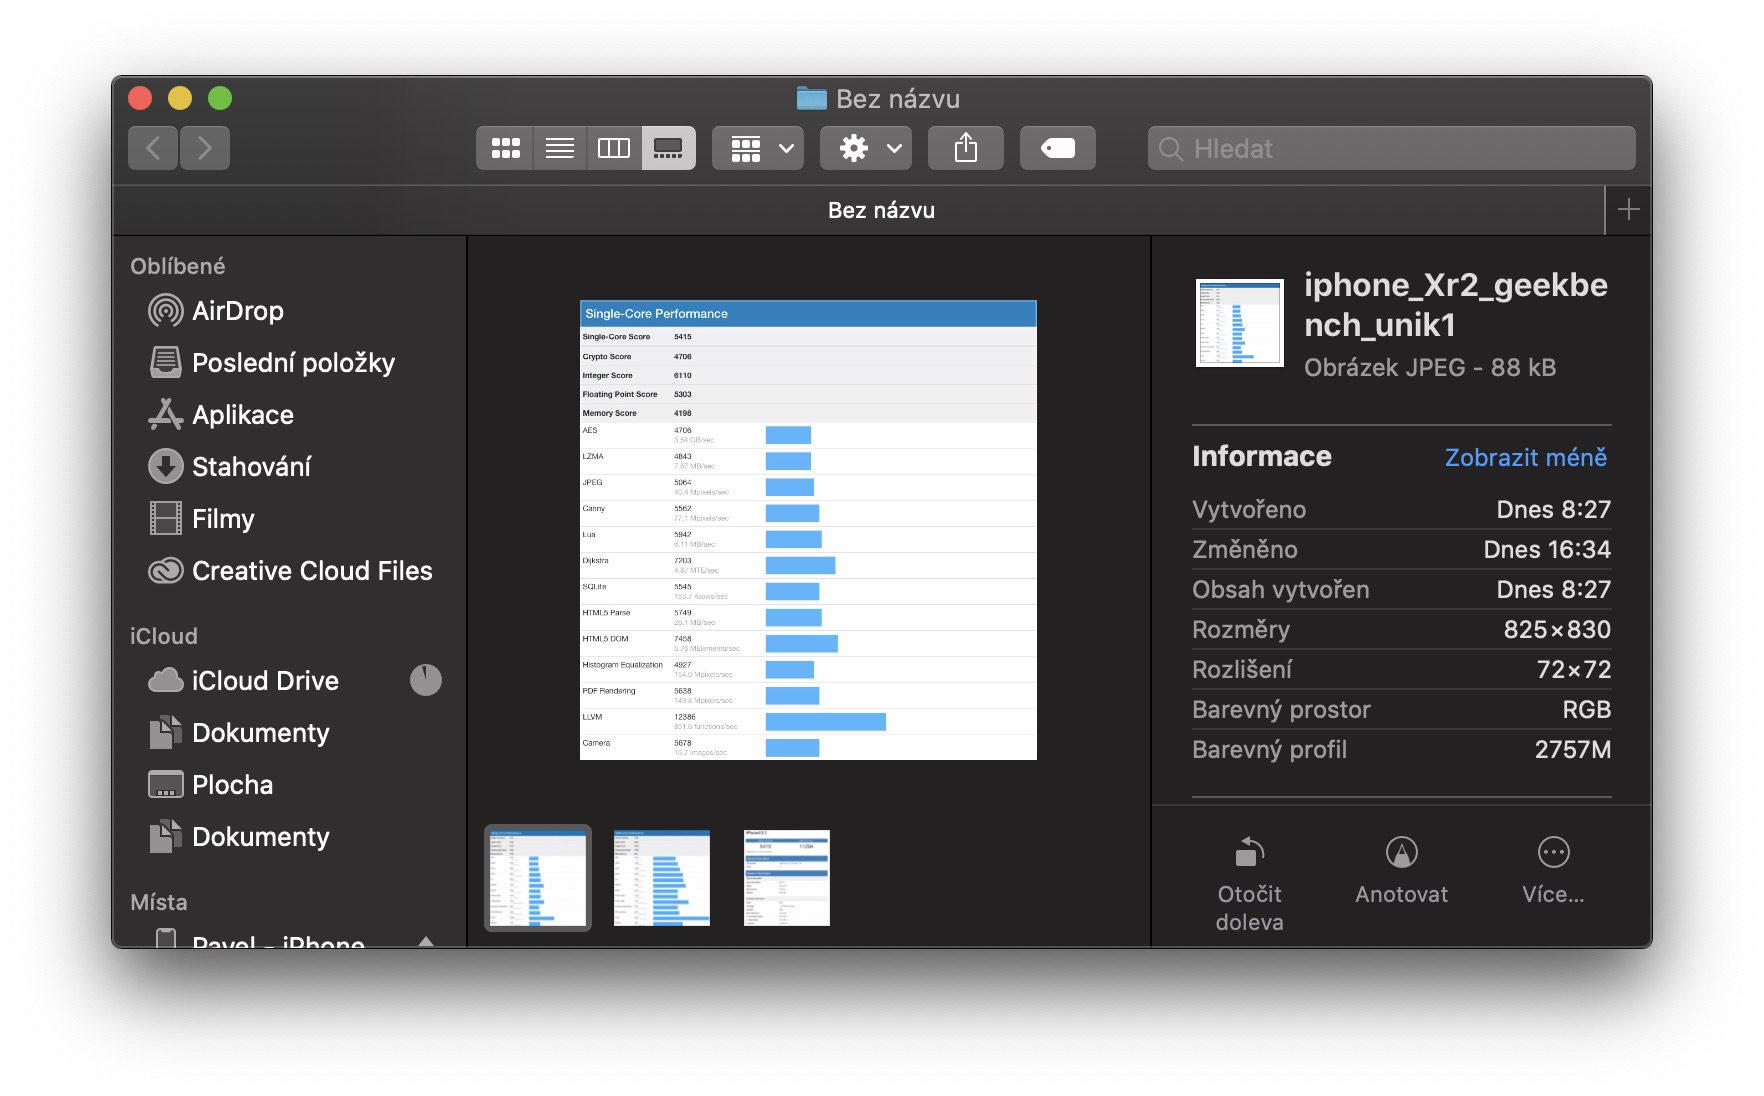Click the Poslední položky sidebar icon

166,362
